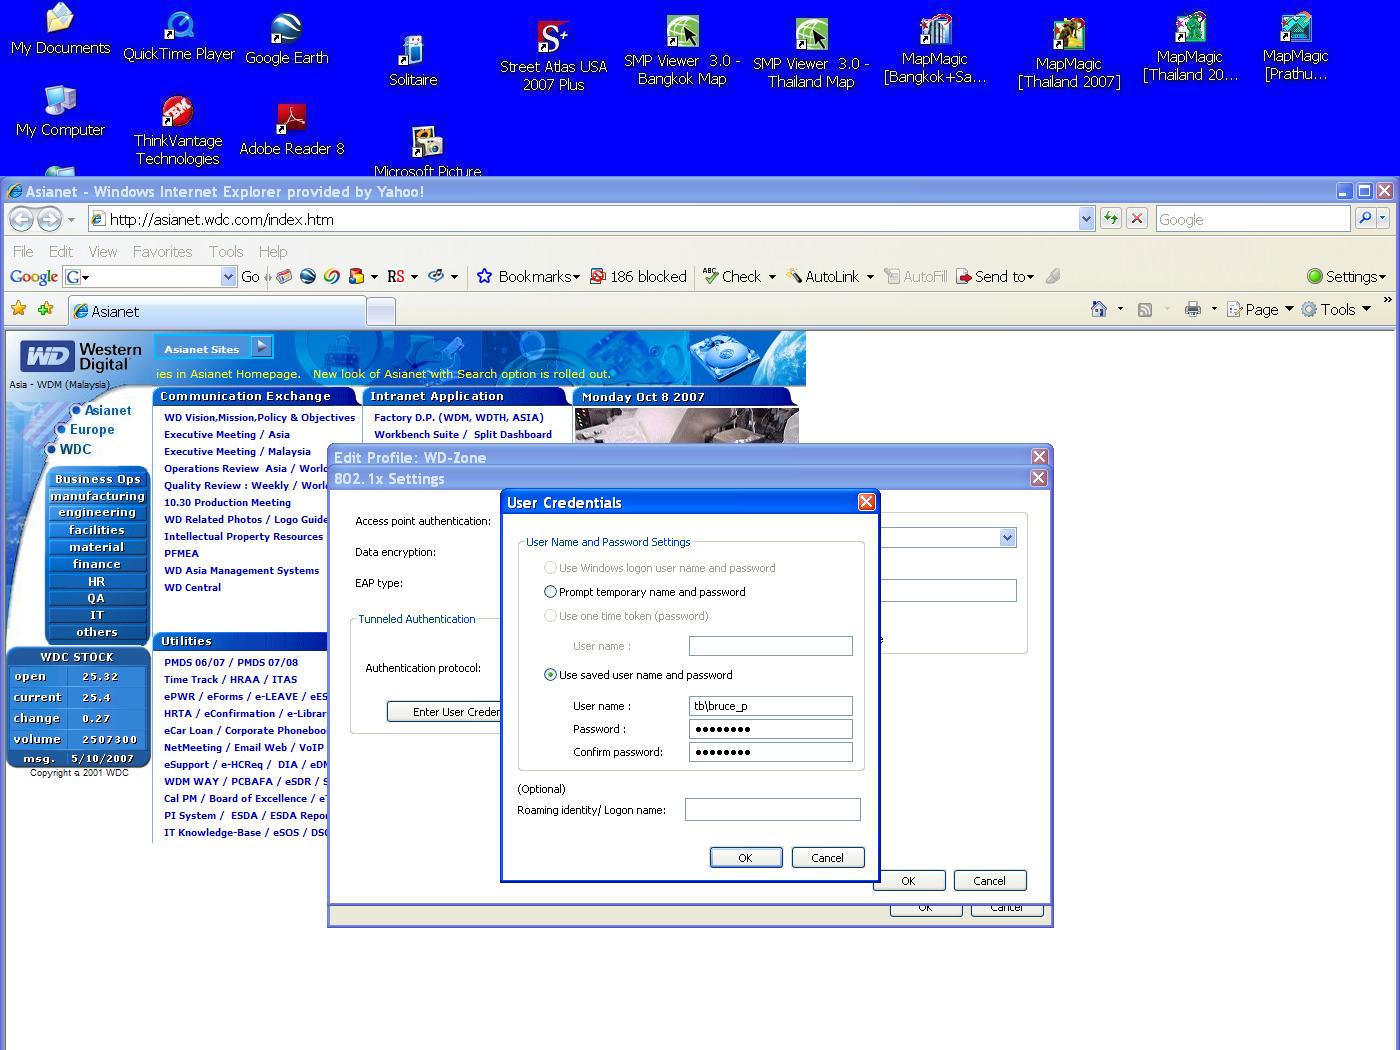Screen dimensions: 1400x1050
Task: Open the Executive Meeting / Asia link
Action: point(227,435)
